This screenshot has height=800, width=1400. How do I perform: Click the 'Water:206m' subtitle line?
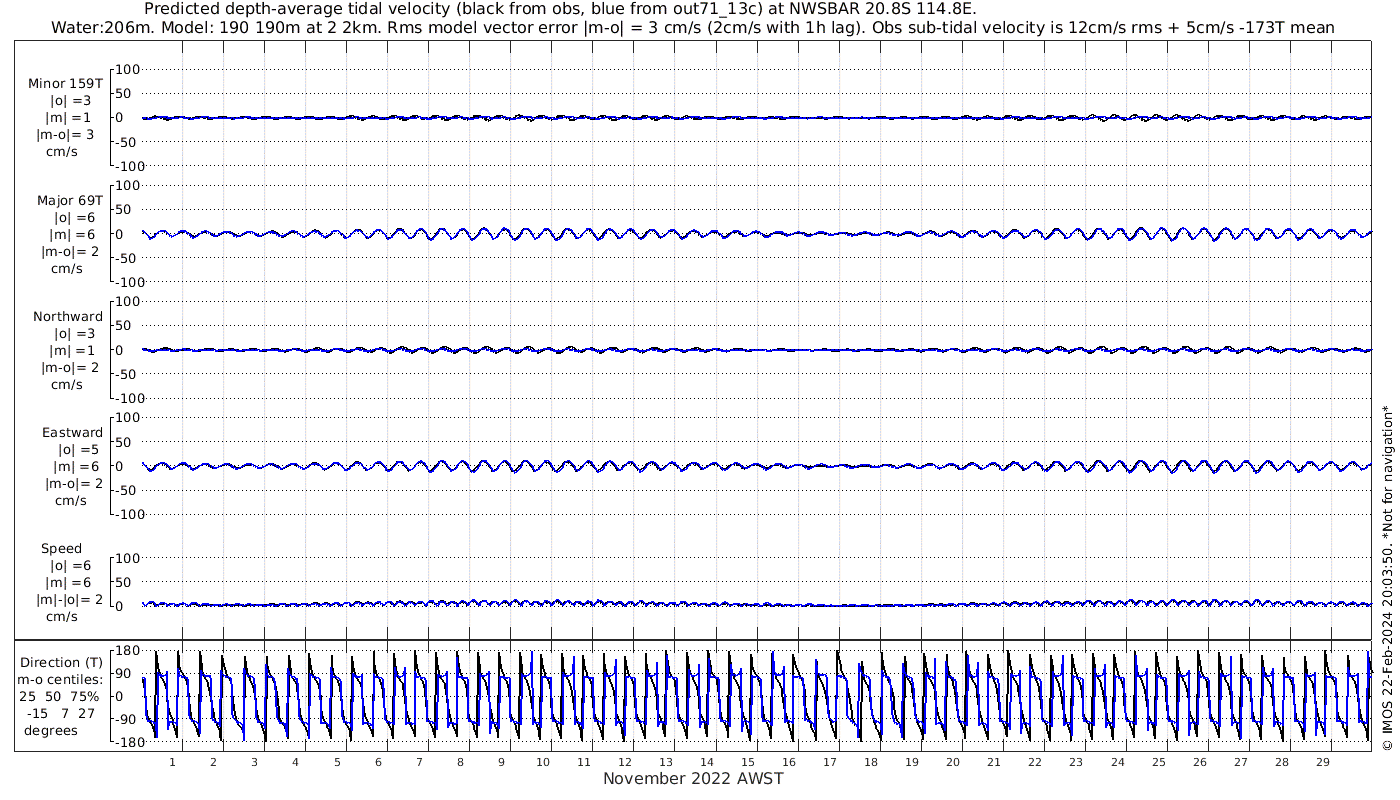[x=692, y=27]
